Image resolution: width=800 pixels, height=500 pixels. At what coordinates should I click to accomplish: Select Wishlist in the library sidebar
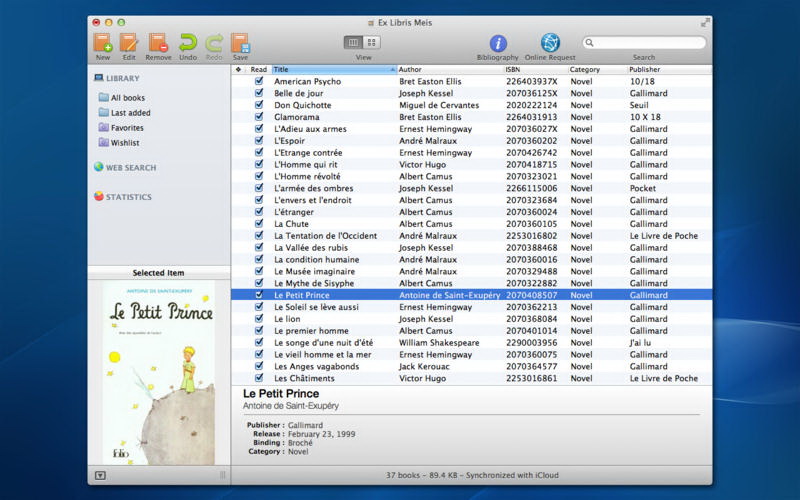click(x=125, y=143)
